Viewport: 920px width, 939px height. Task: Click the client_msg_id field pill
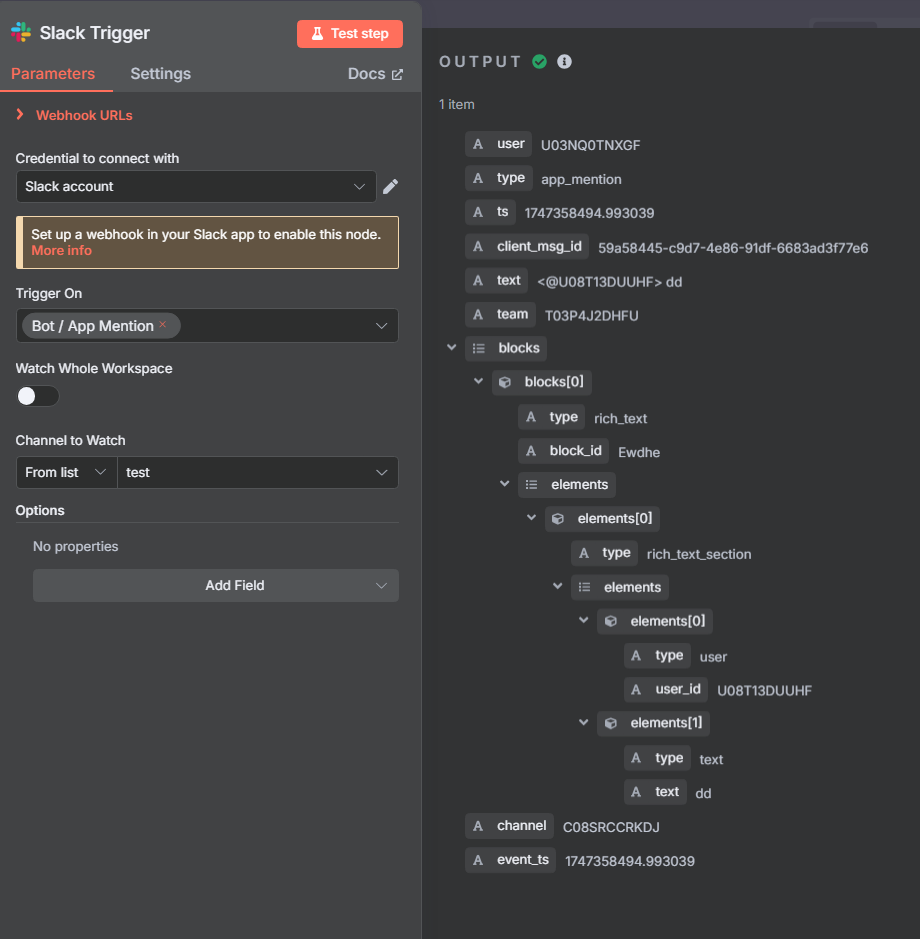(527, 246)
